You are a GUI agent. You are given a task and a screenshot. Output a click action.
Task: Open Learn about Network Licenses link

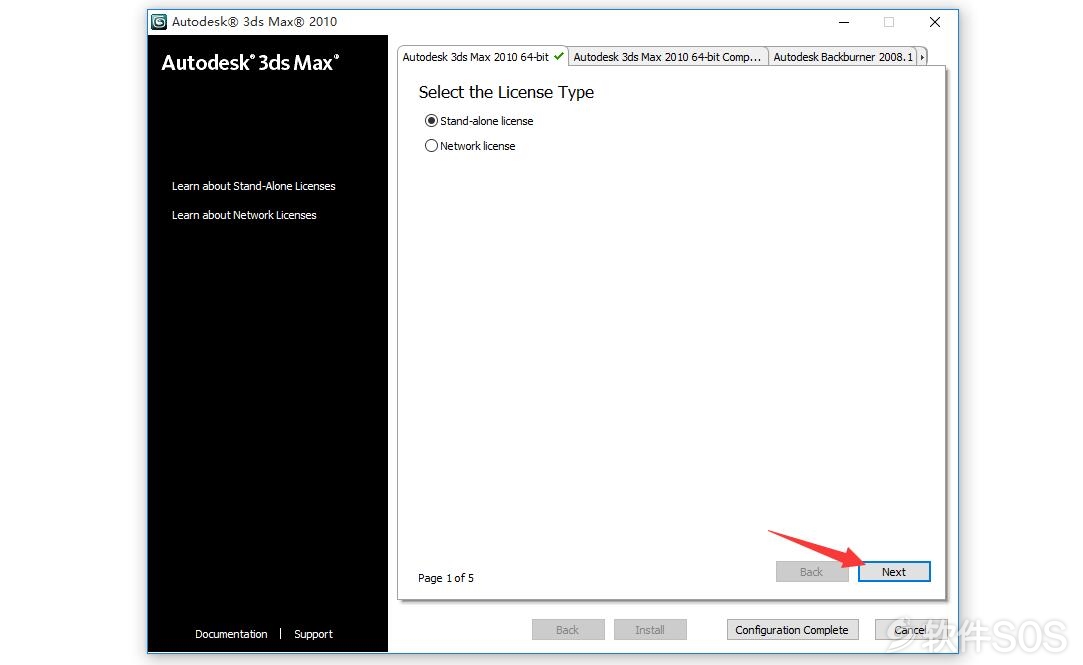(244, 215)
